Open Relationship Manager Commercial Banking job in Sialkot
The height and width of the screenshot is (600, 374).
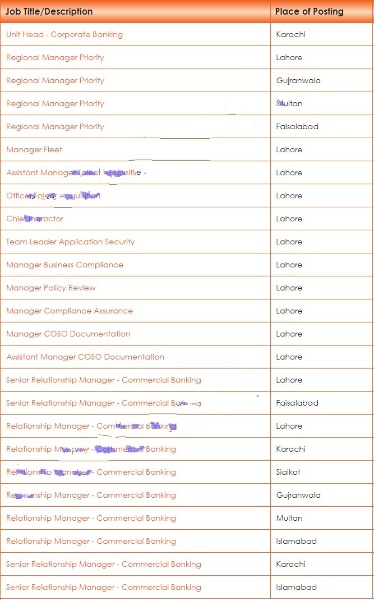[91, 472]
